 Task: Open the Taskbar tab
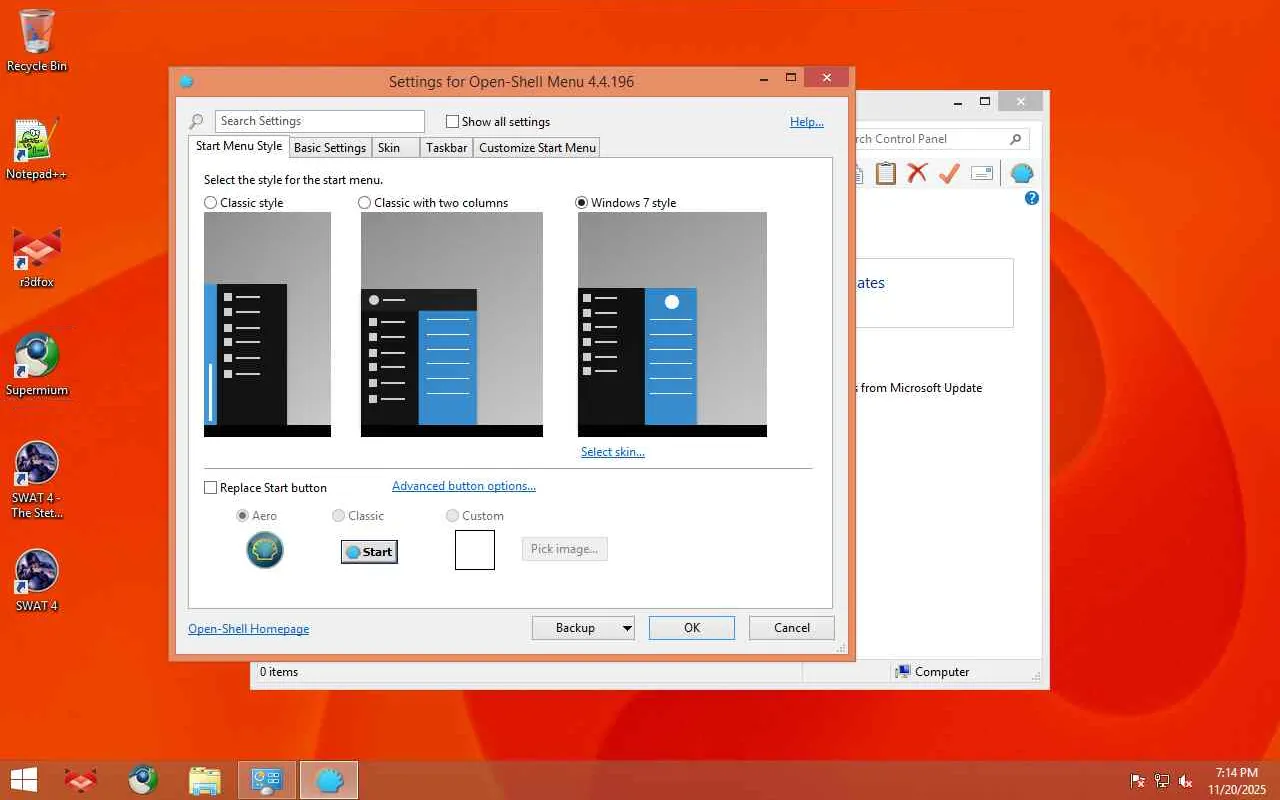click(x=446, y=148)
